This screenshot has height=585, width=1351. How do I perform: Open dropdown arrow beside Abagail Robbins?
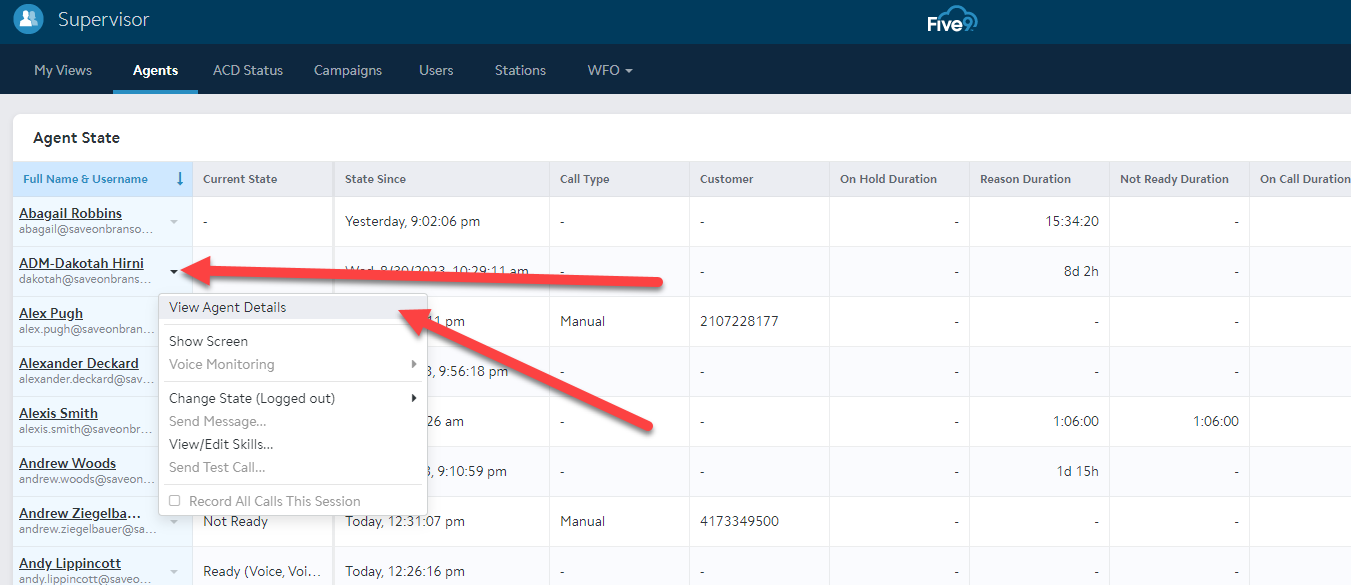tap(174, 221)
